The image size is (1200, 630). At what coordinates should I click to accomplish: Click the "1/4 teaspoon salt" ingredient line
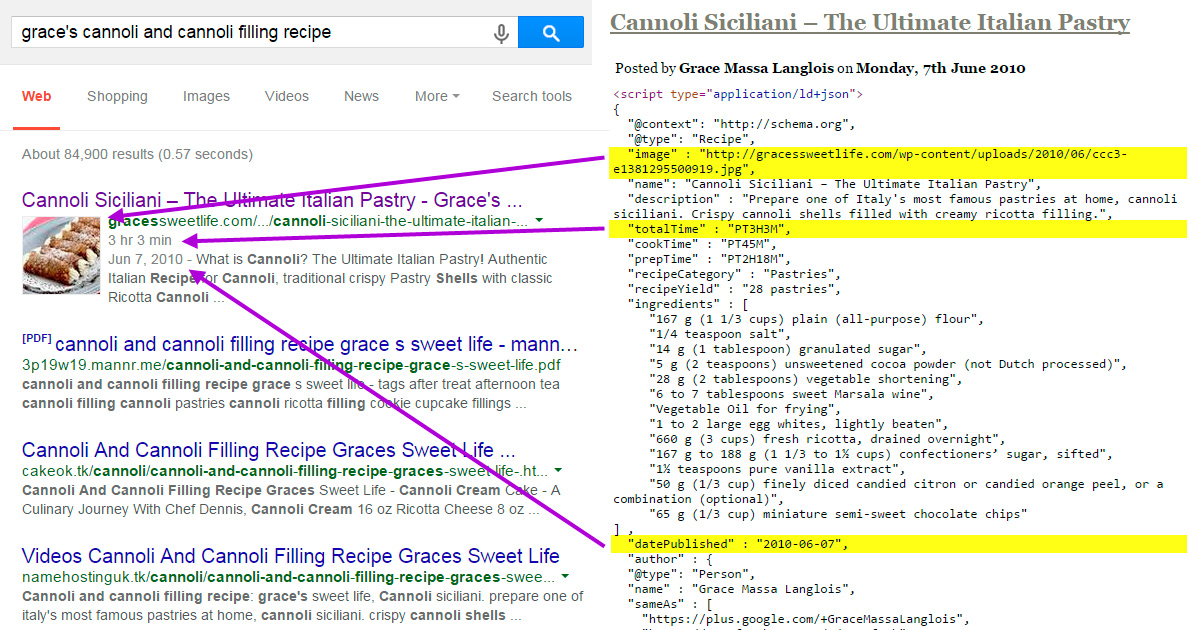(x=718, y=334)
